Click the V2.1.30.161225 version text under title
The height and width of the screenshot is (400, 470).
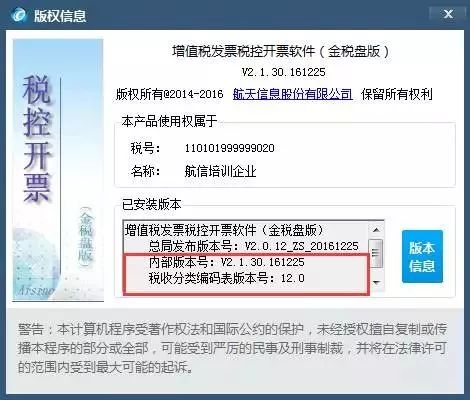click(x=283, y=72)
